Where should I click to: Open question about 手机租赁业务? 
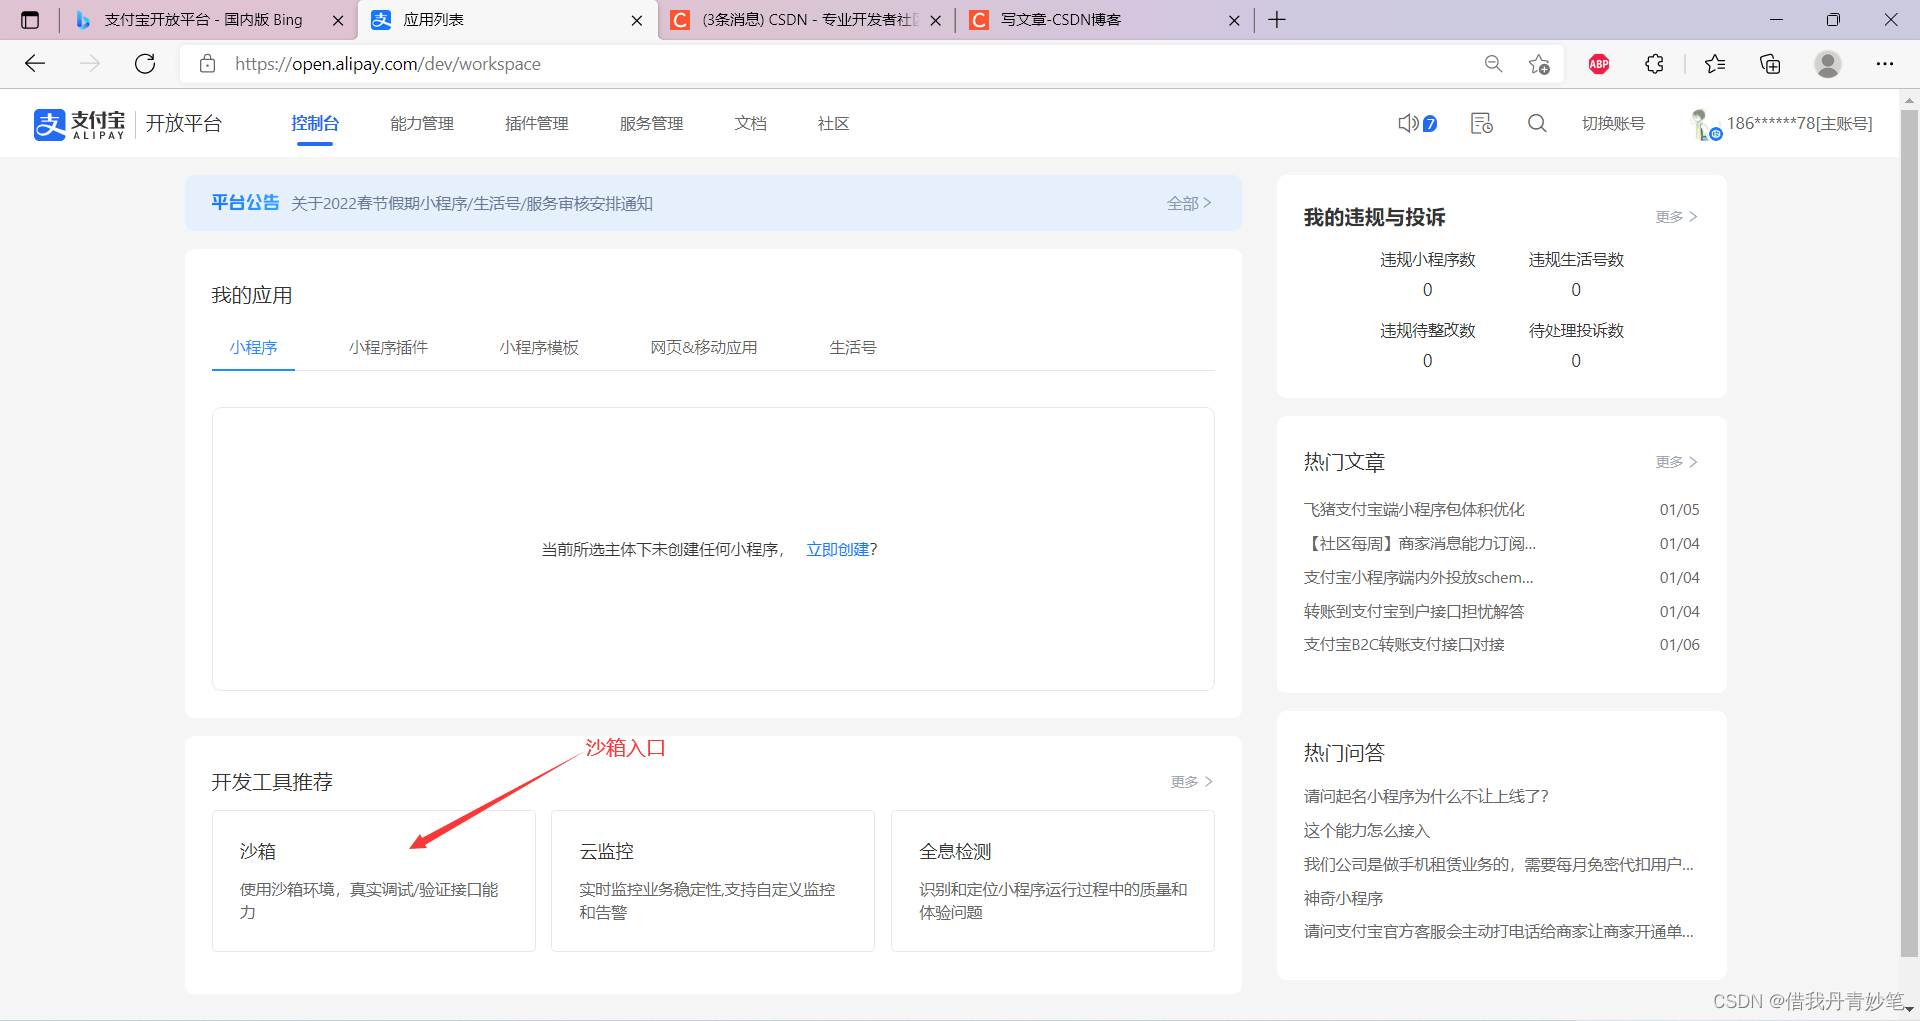pos(1499,864)
